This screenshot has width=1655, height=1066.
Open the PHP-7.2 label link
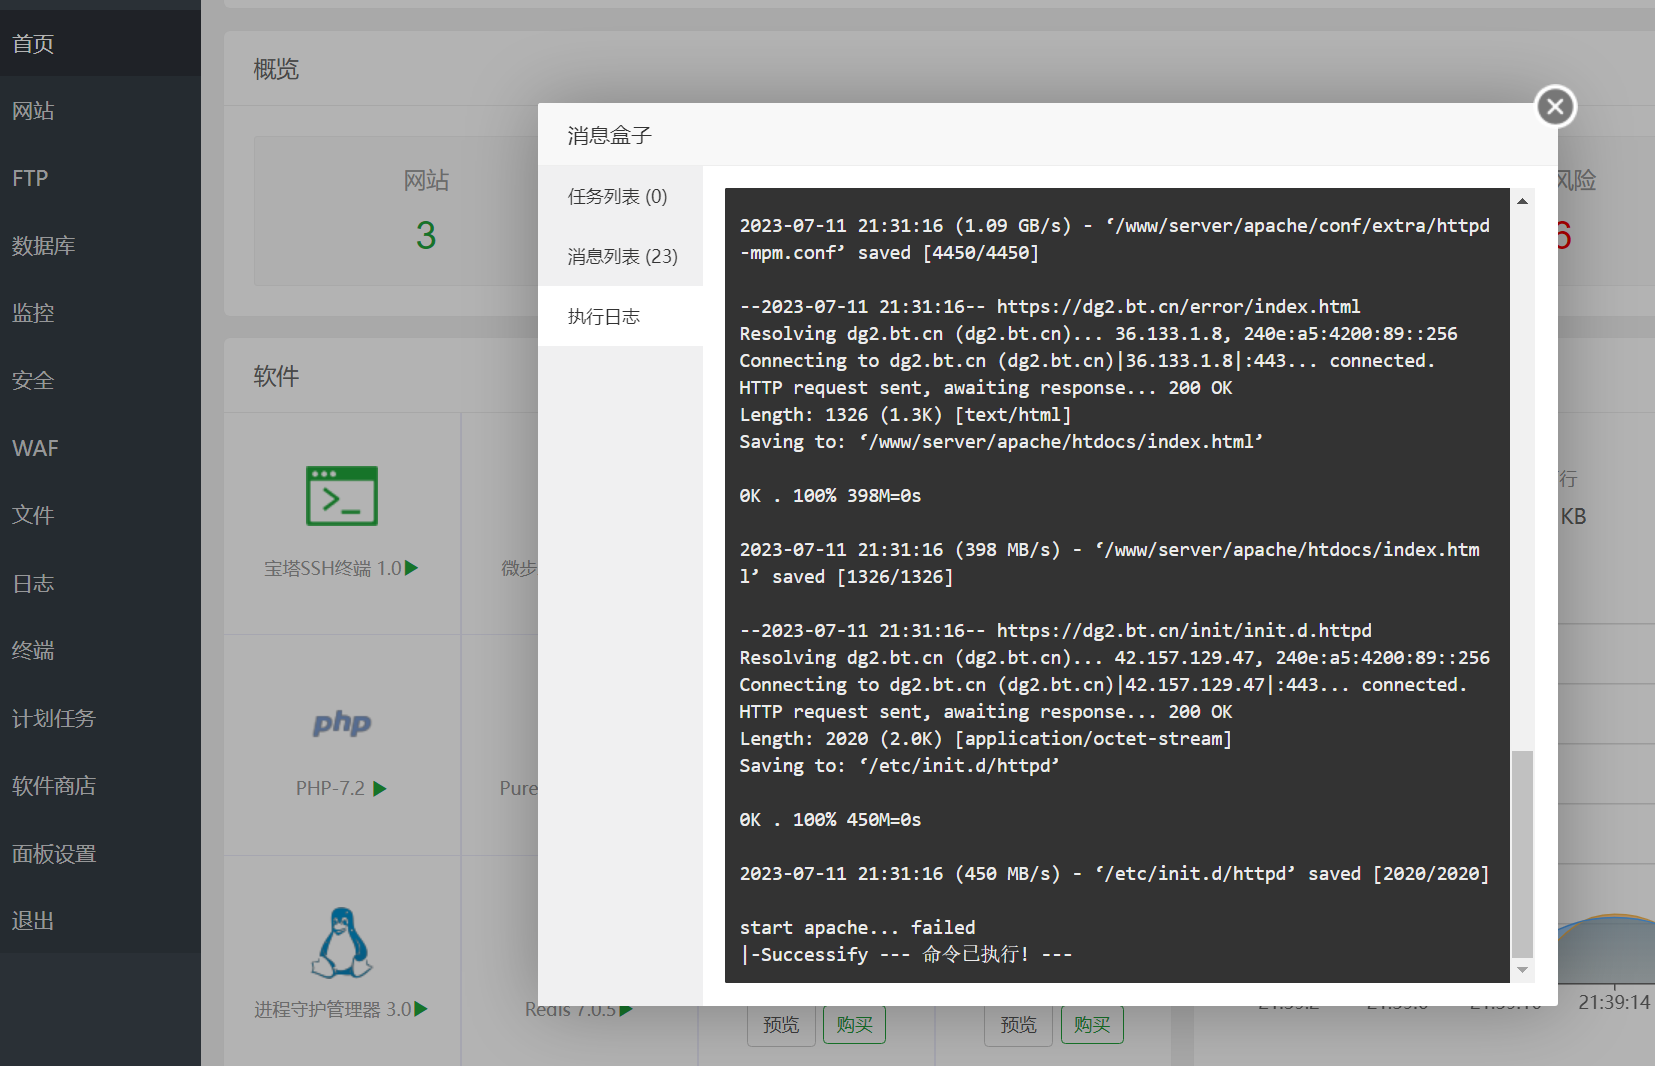(x=330, y=789)
